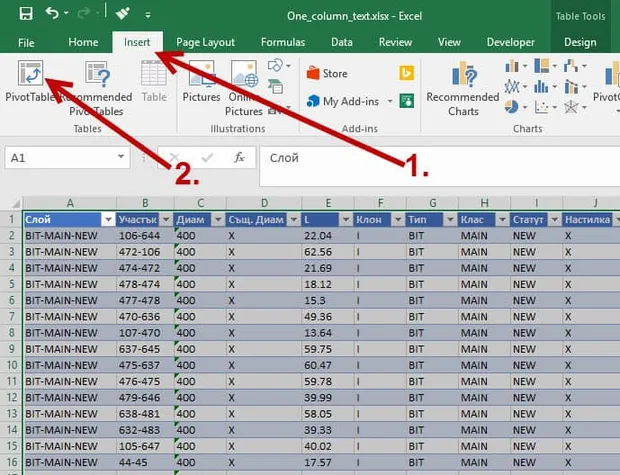Open the Клас column filter dropdown
The height and width of the screenshot is (475, 620).
[x=502, y=220]
